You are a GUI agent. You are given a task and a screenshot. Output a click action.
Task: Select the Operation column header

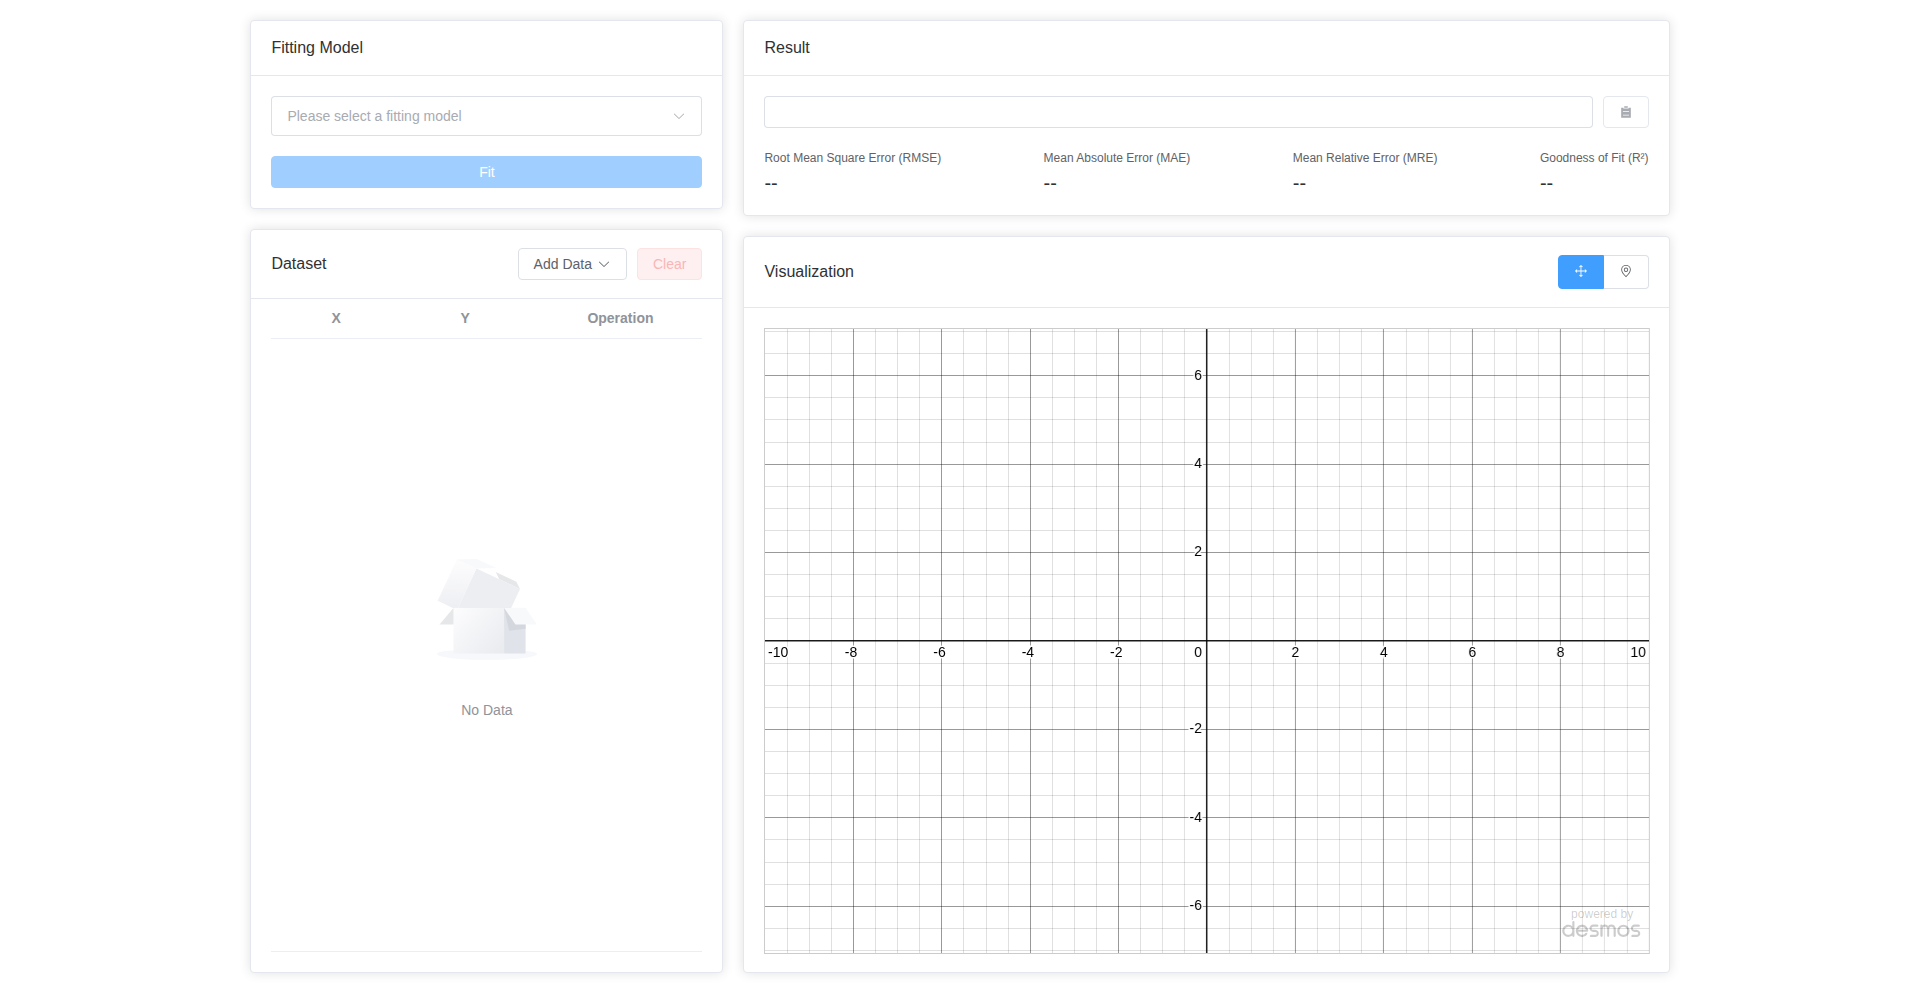[620, 318]
